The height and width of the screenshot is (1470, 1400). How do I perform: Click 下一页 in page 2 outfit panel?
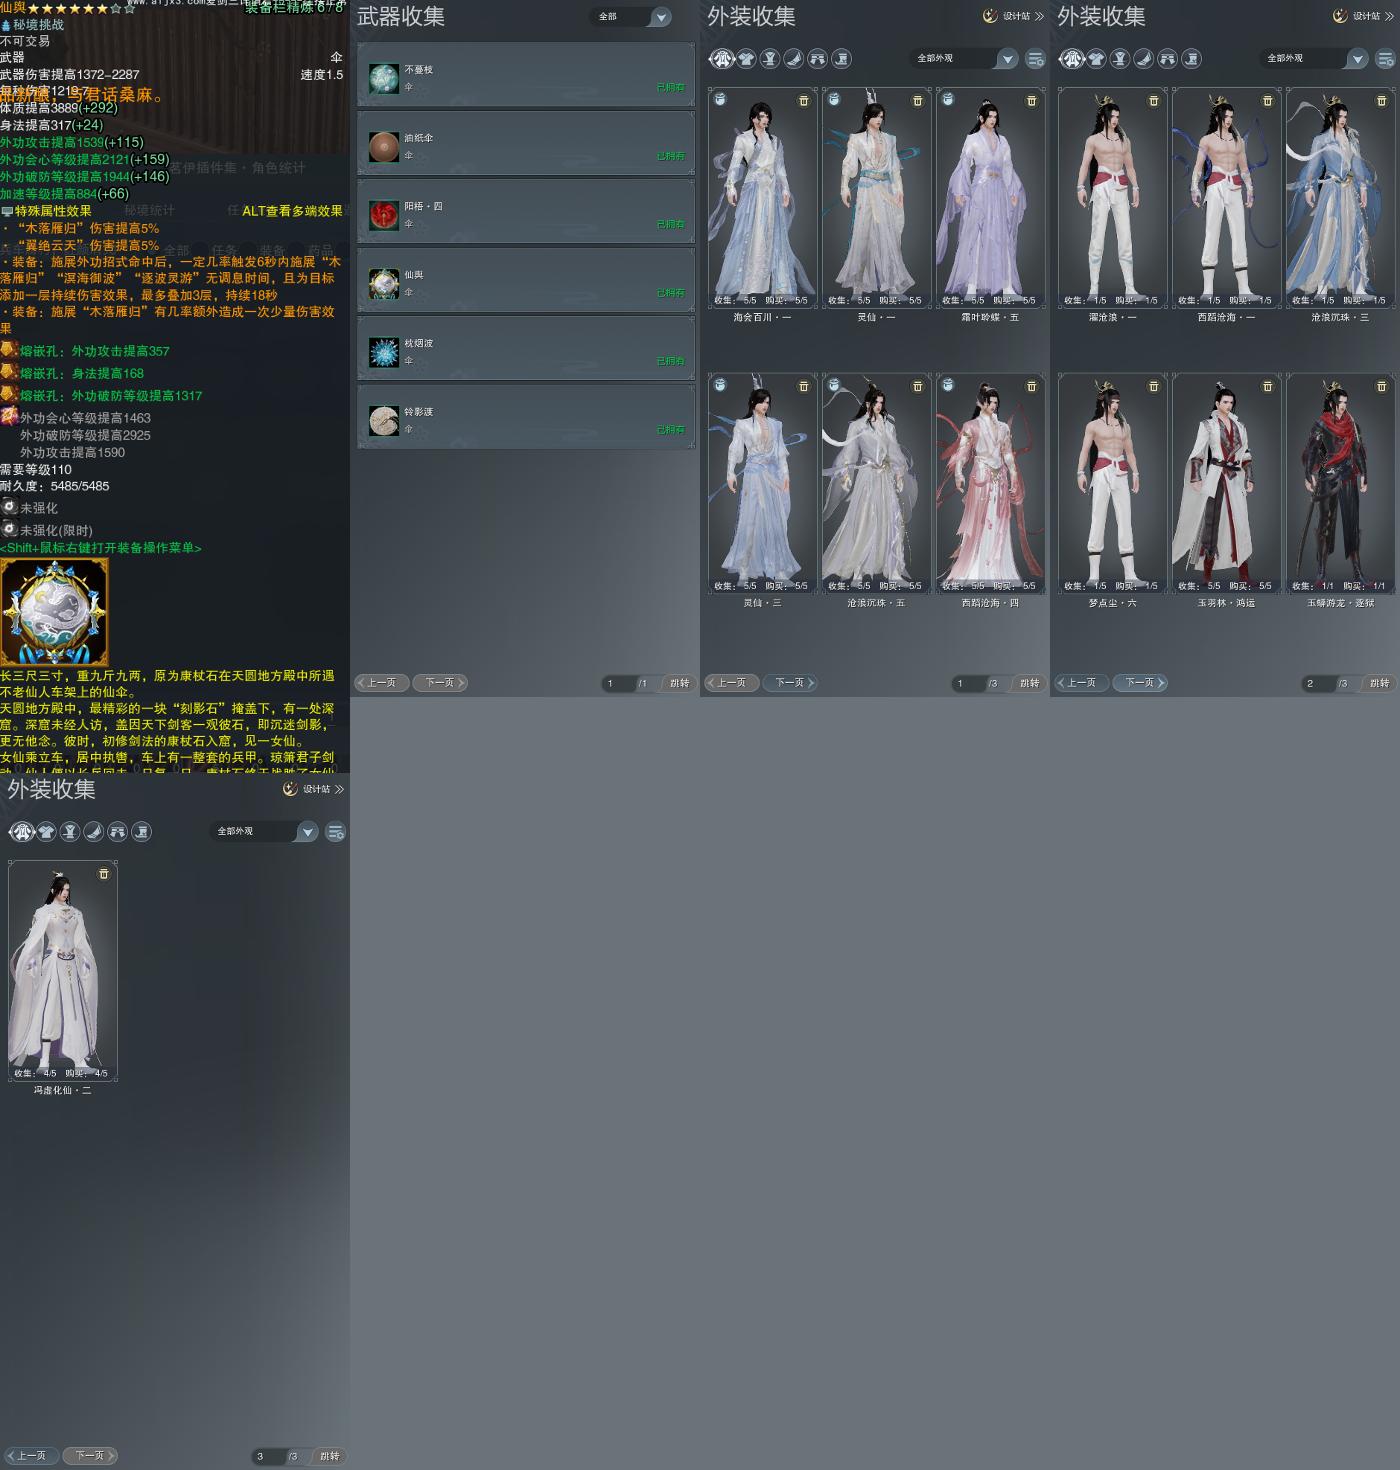click(1140, 683)
